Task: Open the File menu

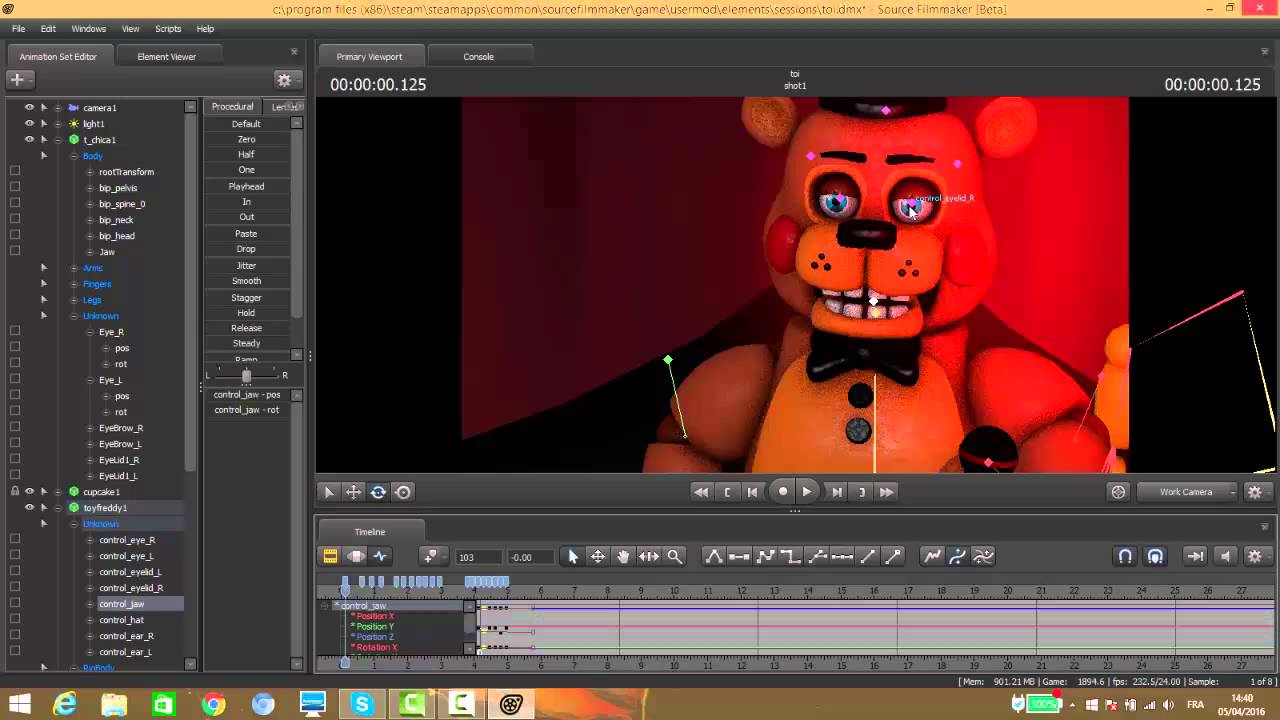Action: [19, 29]
